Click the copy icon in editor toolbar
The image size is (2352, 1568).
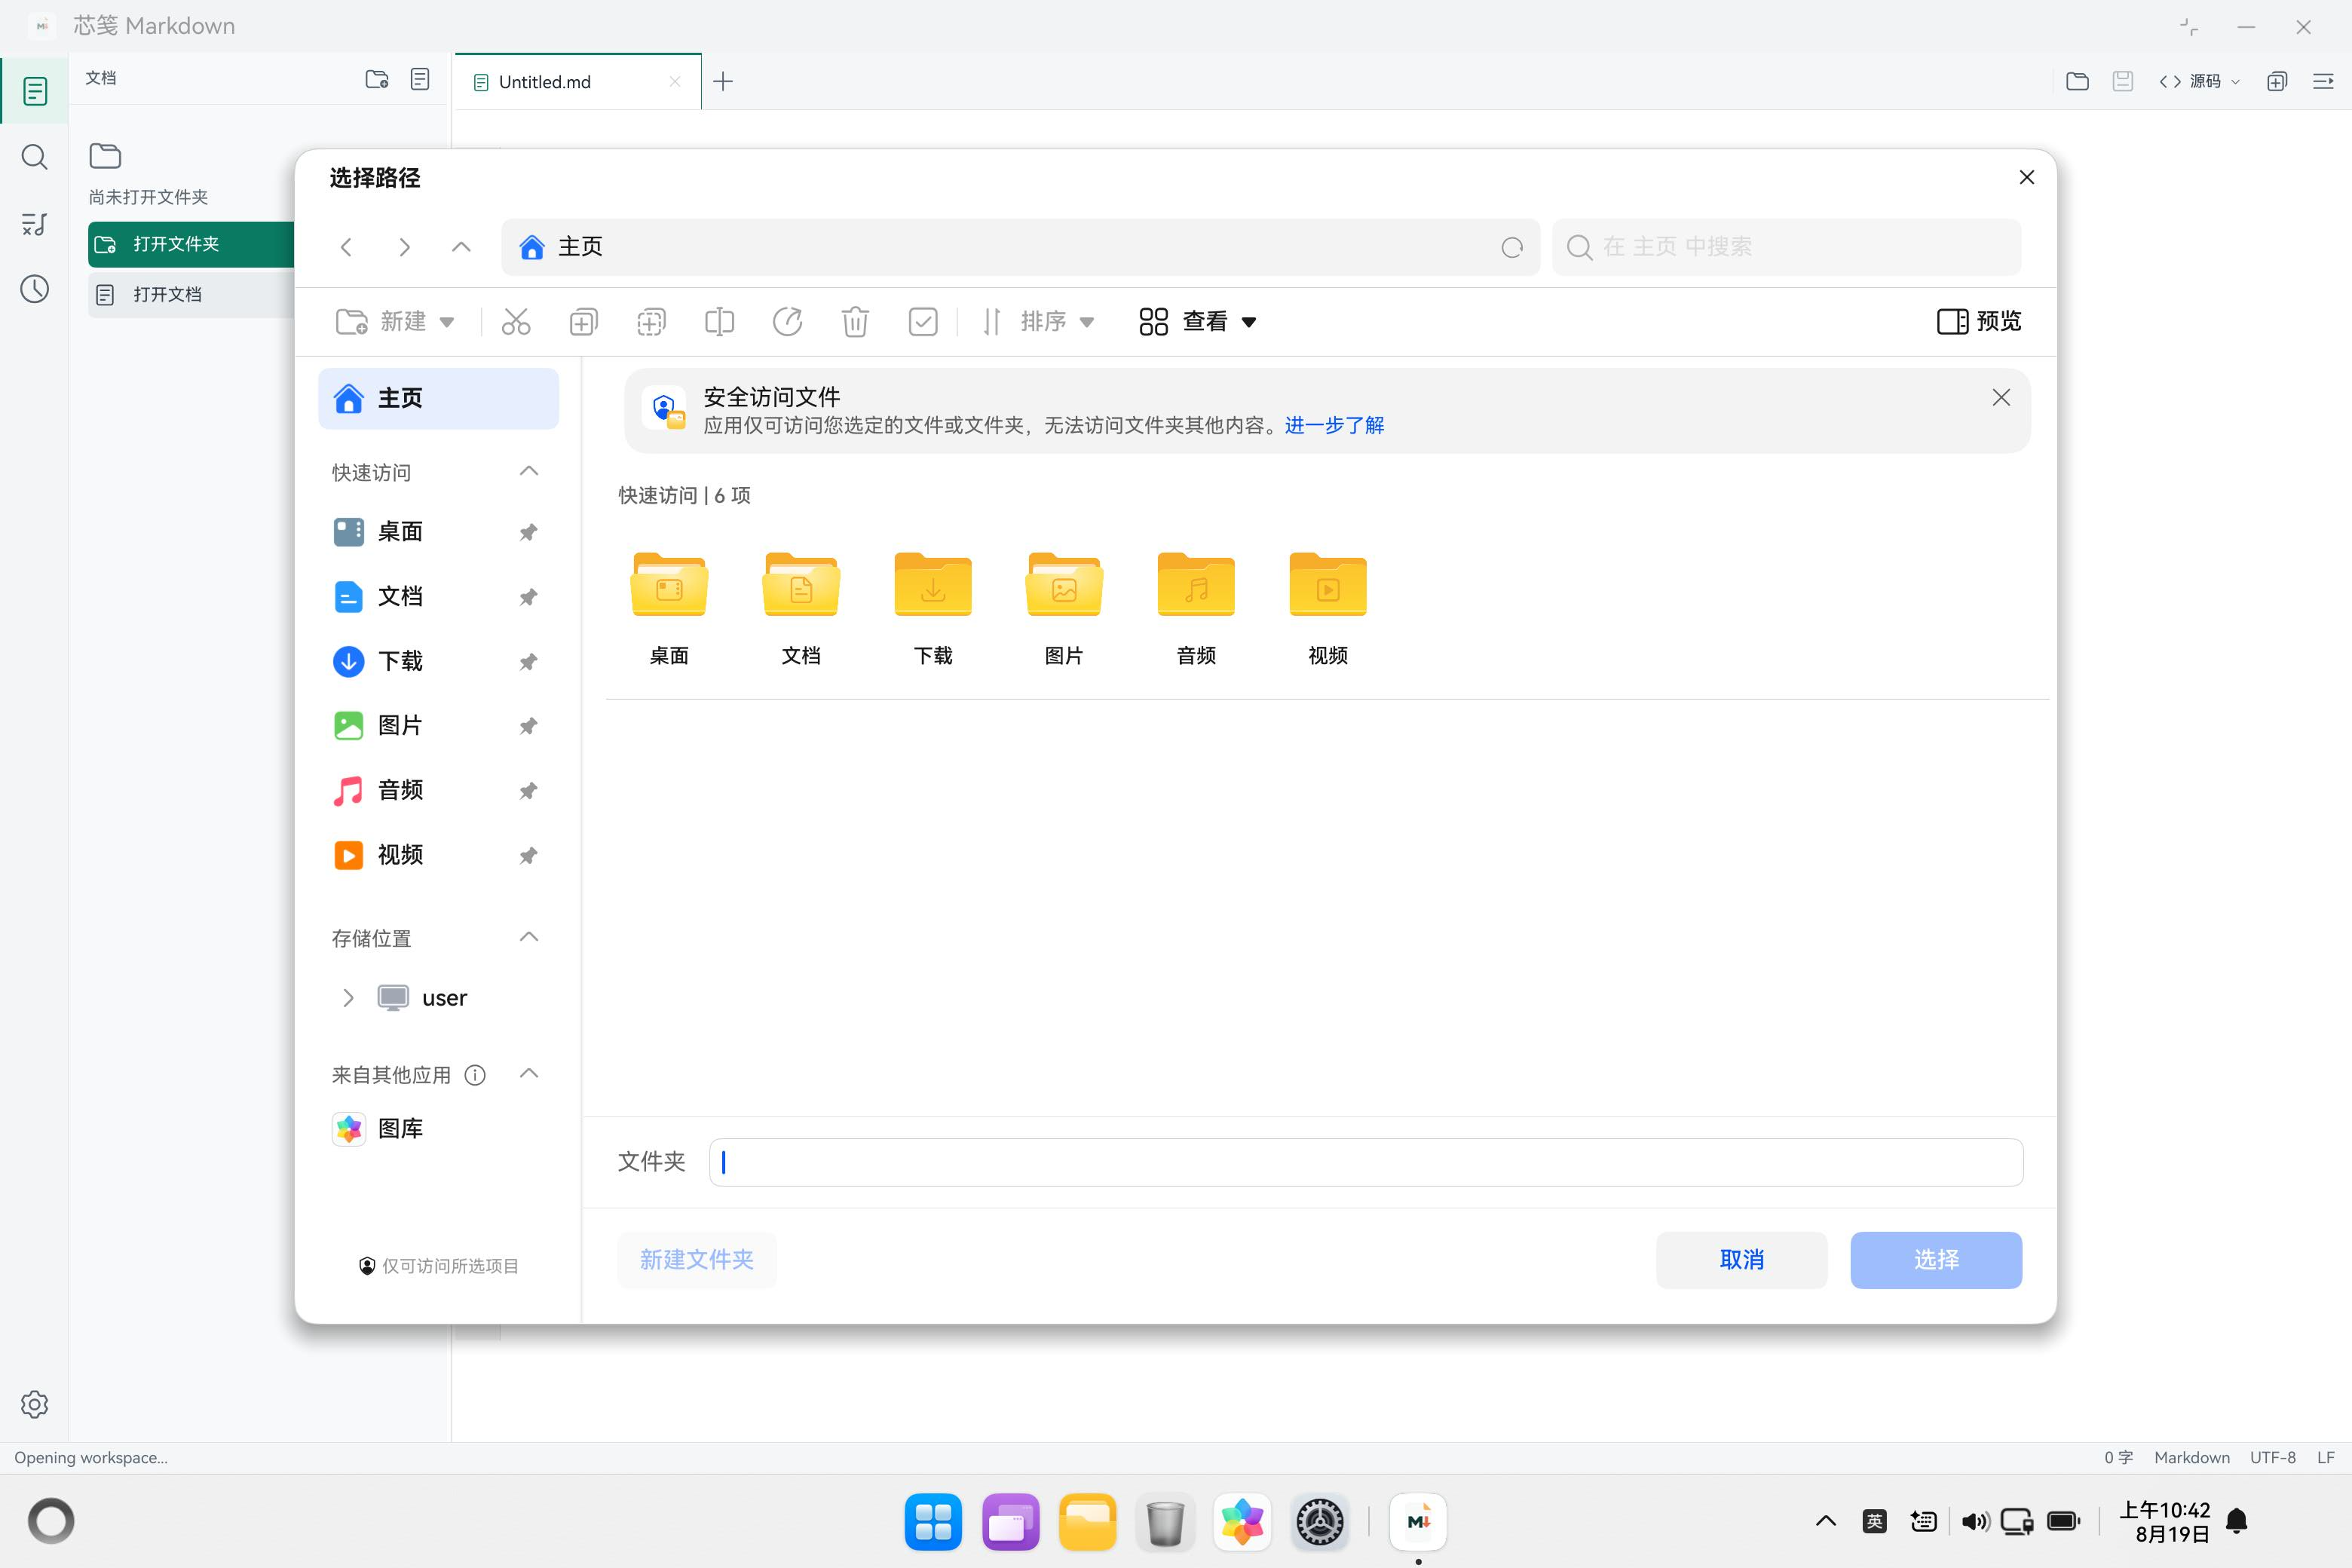click(x=2277, y=81)
